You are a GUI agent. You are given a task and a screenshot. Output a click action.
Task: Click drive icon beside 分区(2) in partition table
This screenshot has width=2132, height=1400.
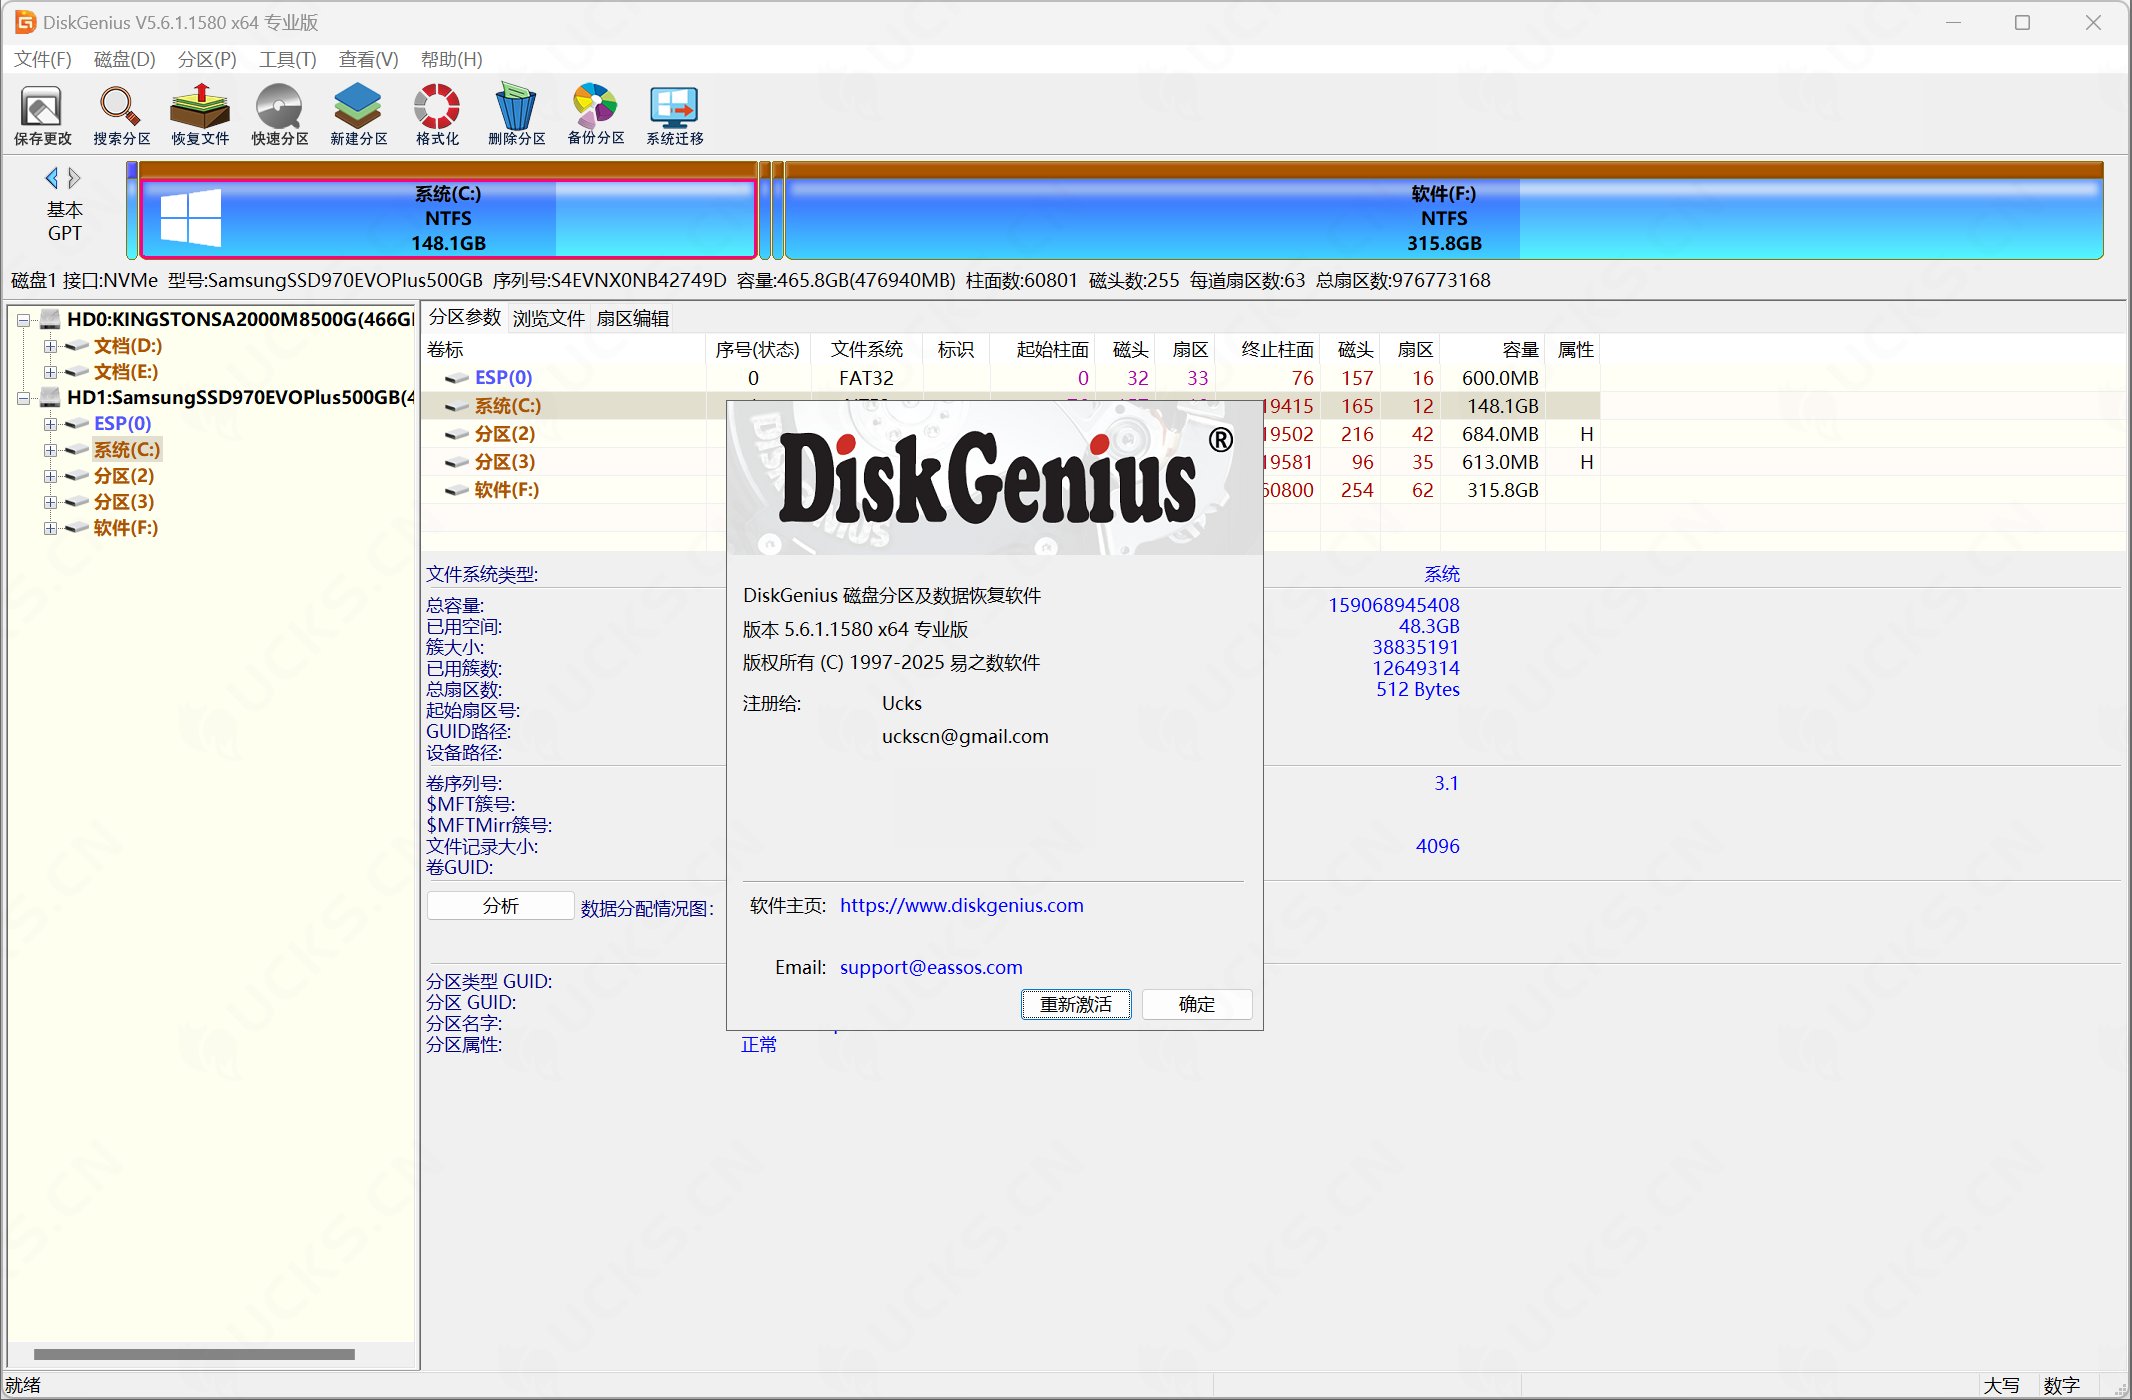point(457,434)
